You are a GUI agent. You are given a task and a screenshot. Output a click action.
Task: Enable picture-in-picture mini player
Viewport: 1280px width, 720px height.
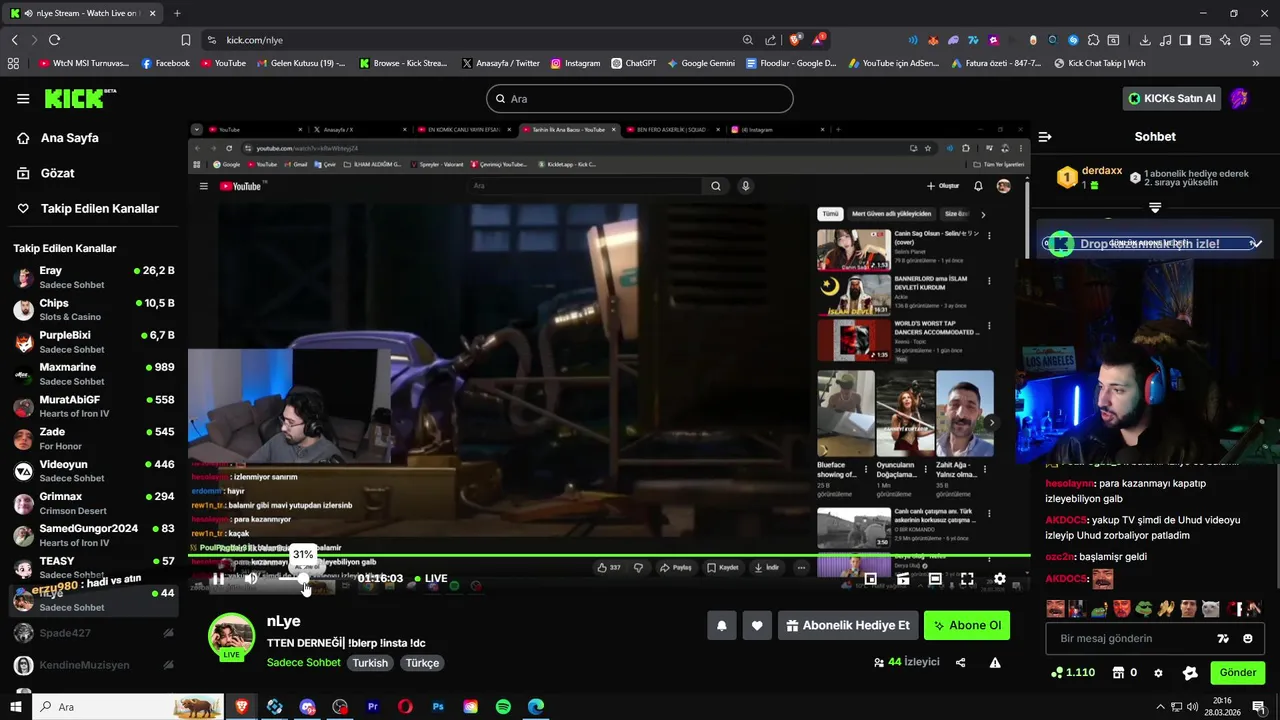click(x=870, y=579)
